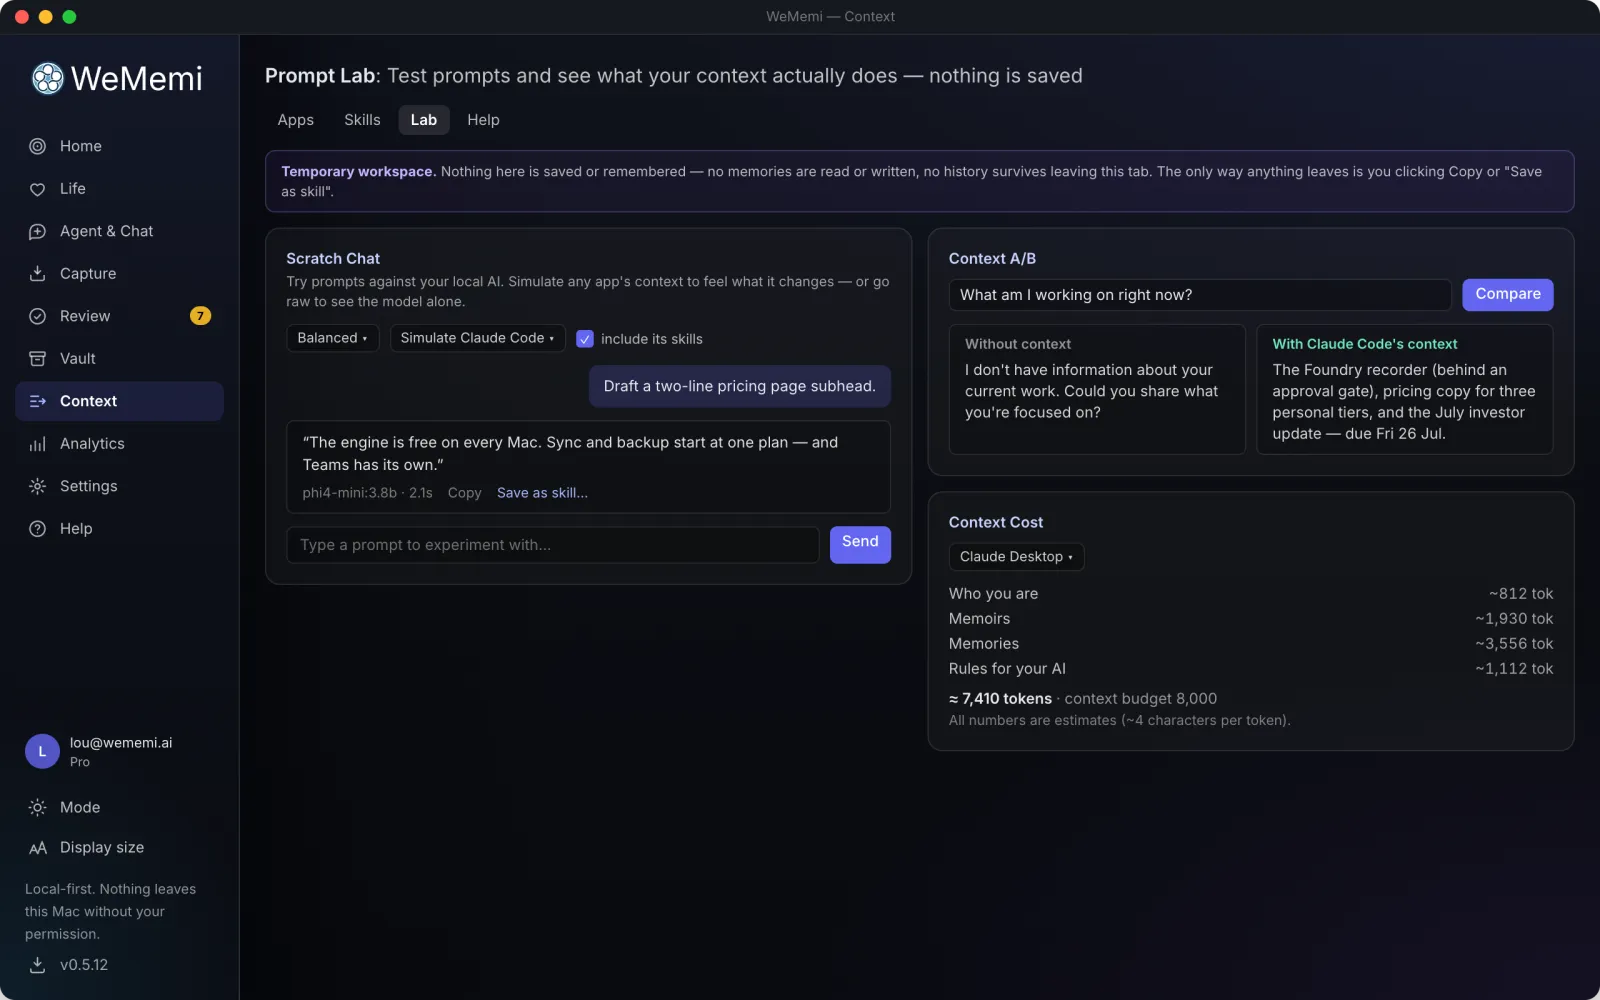Screen dimensions: 1600x1000
Task: Open Agent & Chat bubble icon
Action: [x=37, y=231]
